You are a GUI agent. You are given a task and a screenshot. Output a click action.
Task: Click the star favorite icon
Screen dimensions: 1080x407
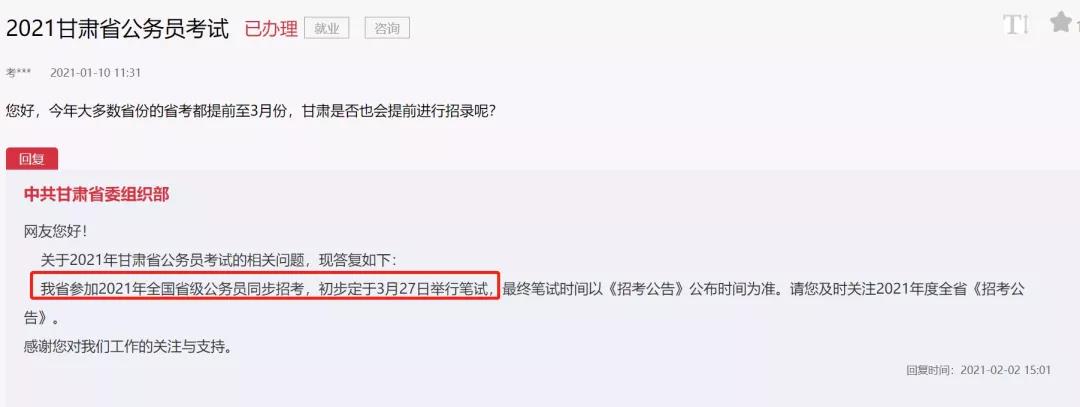(1061, 23)
